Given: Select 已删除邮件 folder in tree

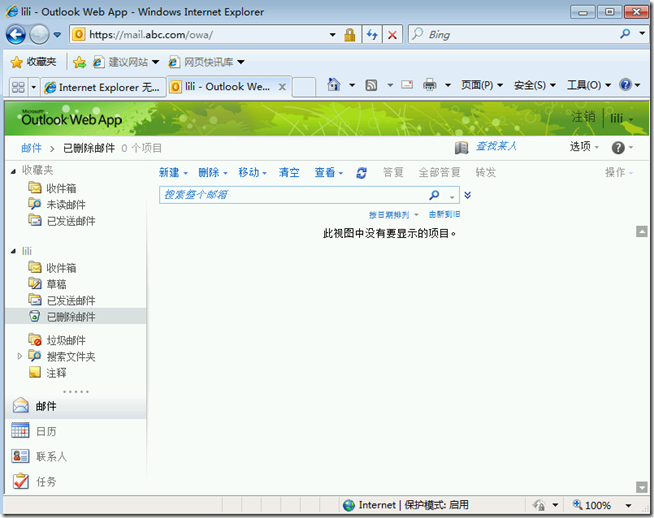Looking at the screenshot, I should point(76,317).
